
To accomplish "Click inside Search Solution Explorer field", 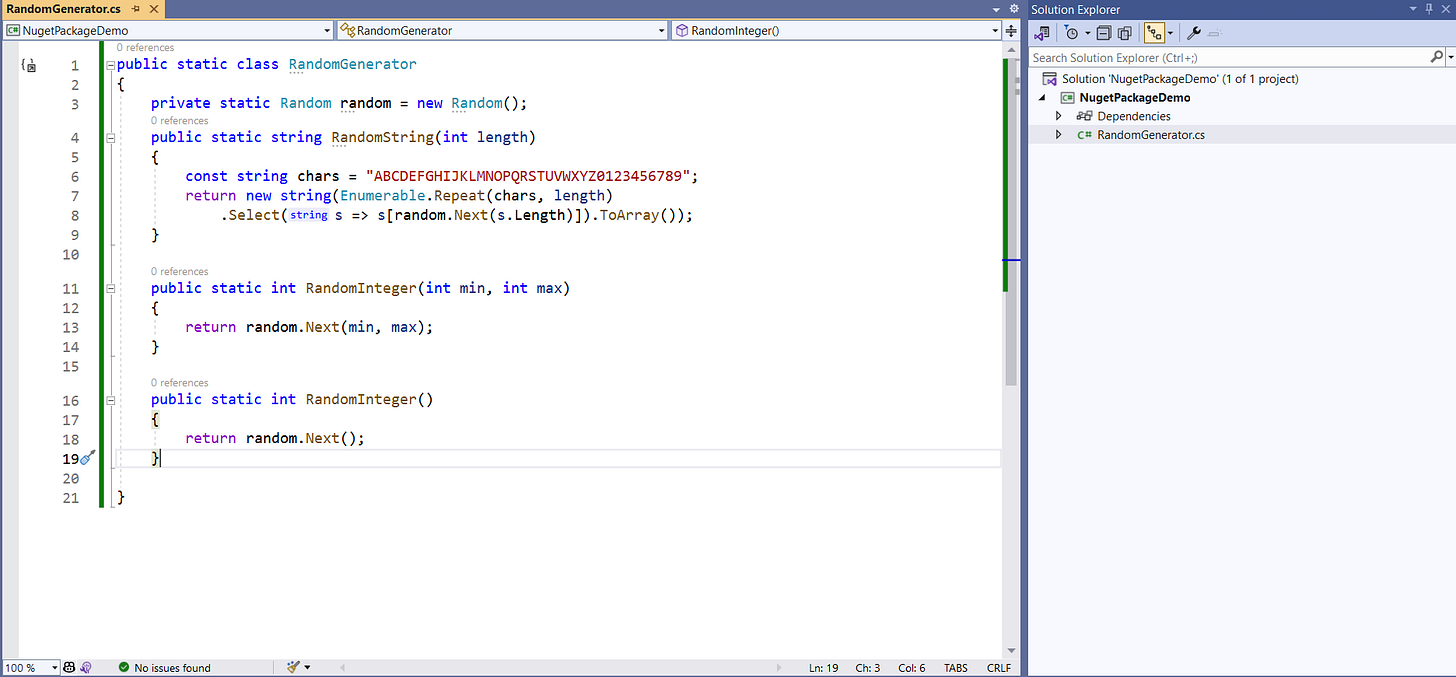I will (x=1228, y=58).
